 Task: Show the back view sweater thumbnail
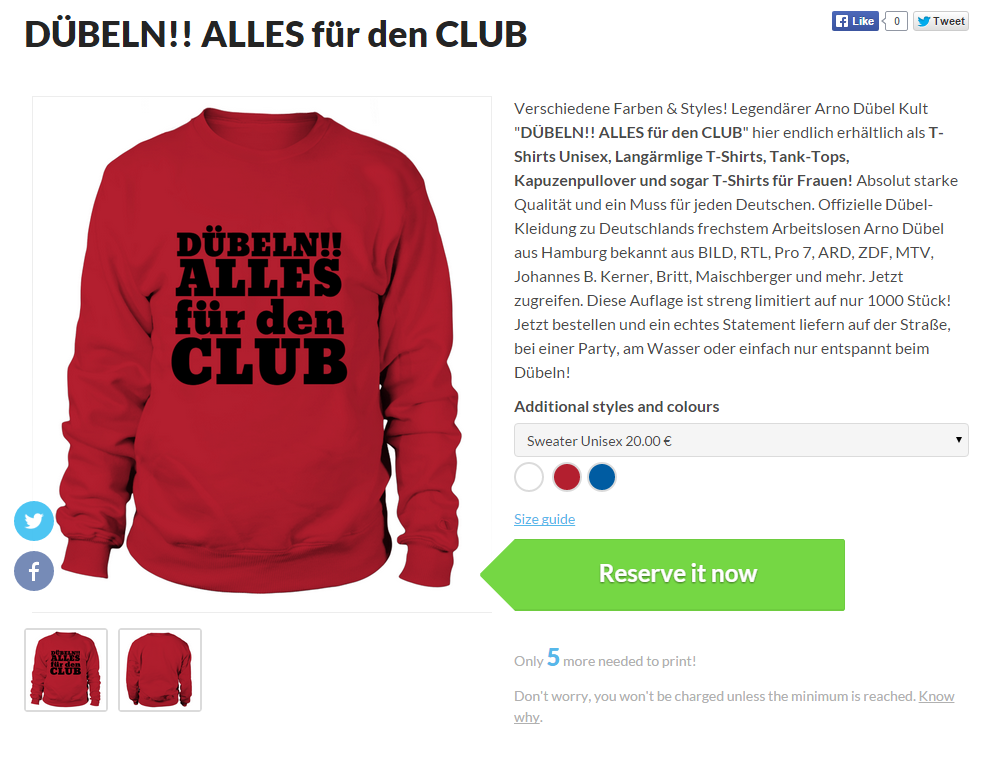pos(160,670)
